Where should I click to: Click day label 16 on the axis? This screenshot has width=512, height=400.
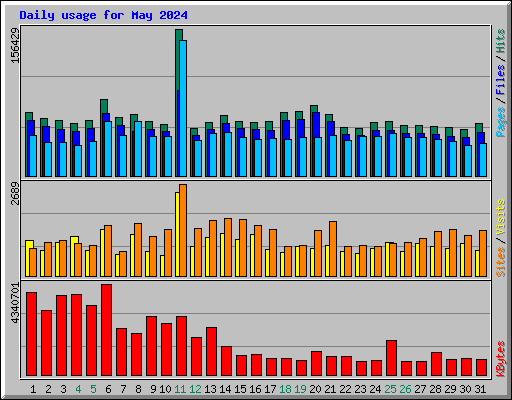tap(255, 389)
